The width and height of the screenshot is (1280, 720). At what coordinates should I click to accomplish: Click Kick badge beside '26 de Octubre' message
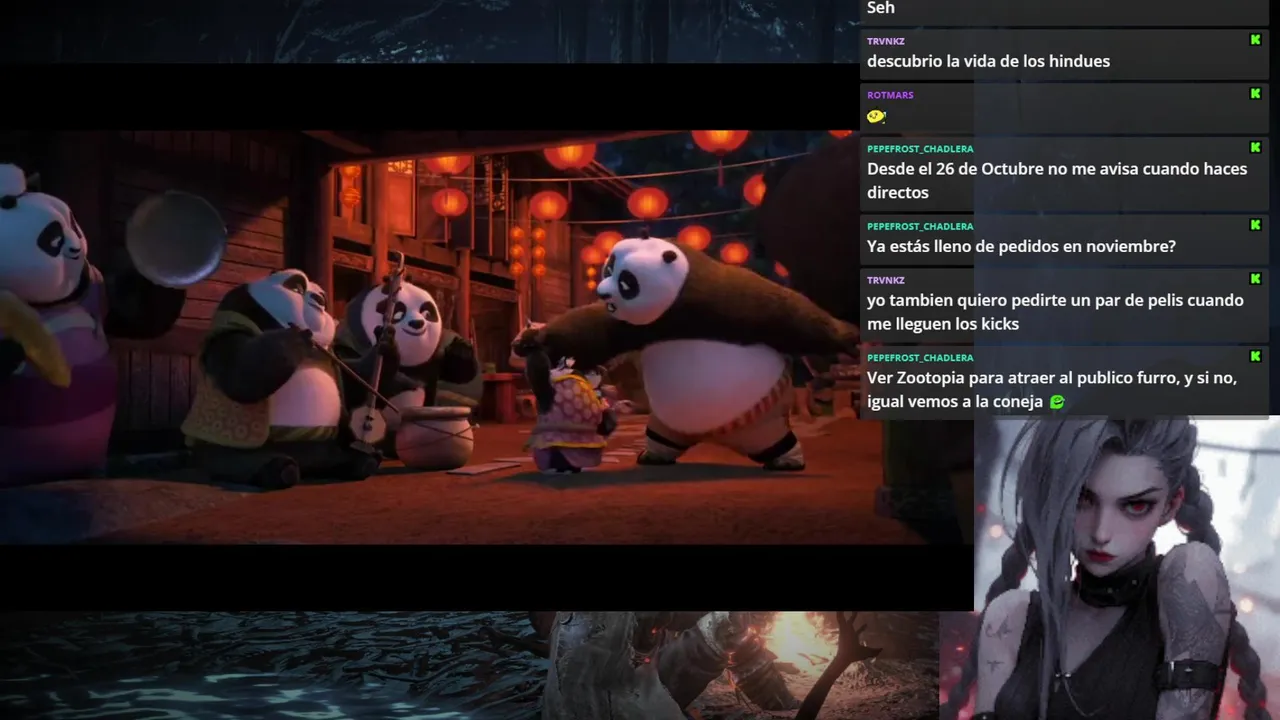(x=1255, y=147)
